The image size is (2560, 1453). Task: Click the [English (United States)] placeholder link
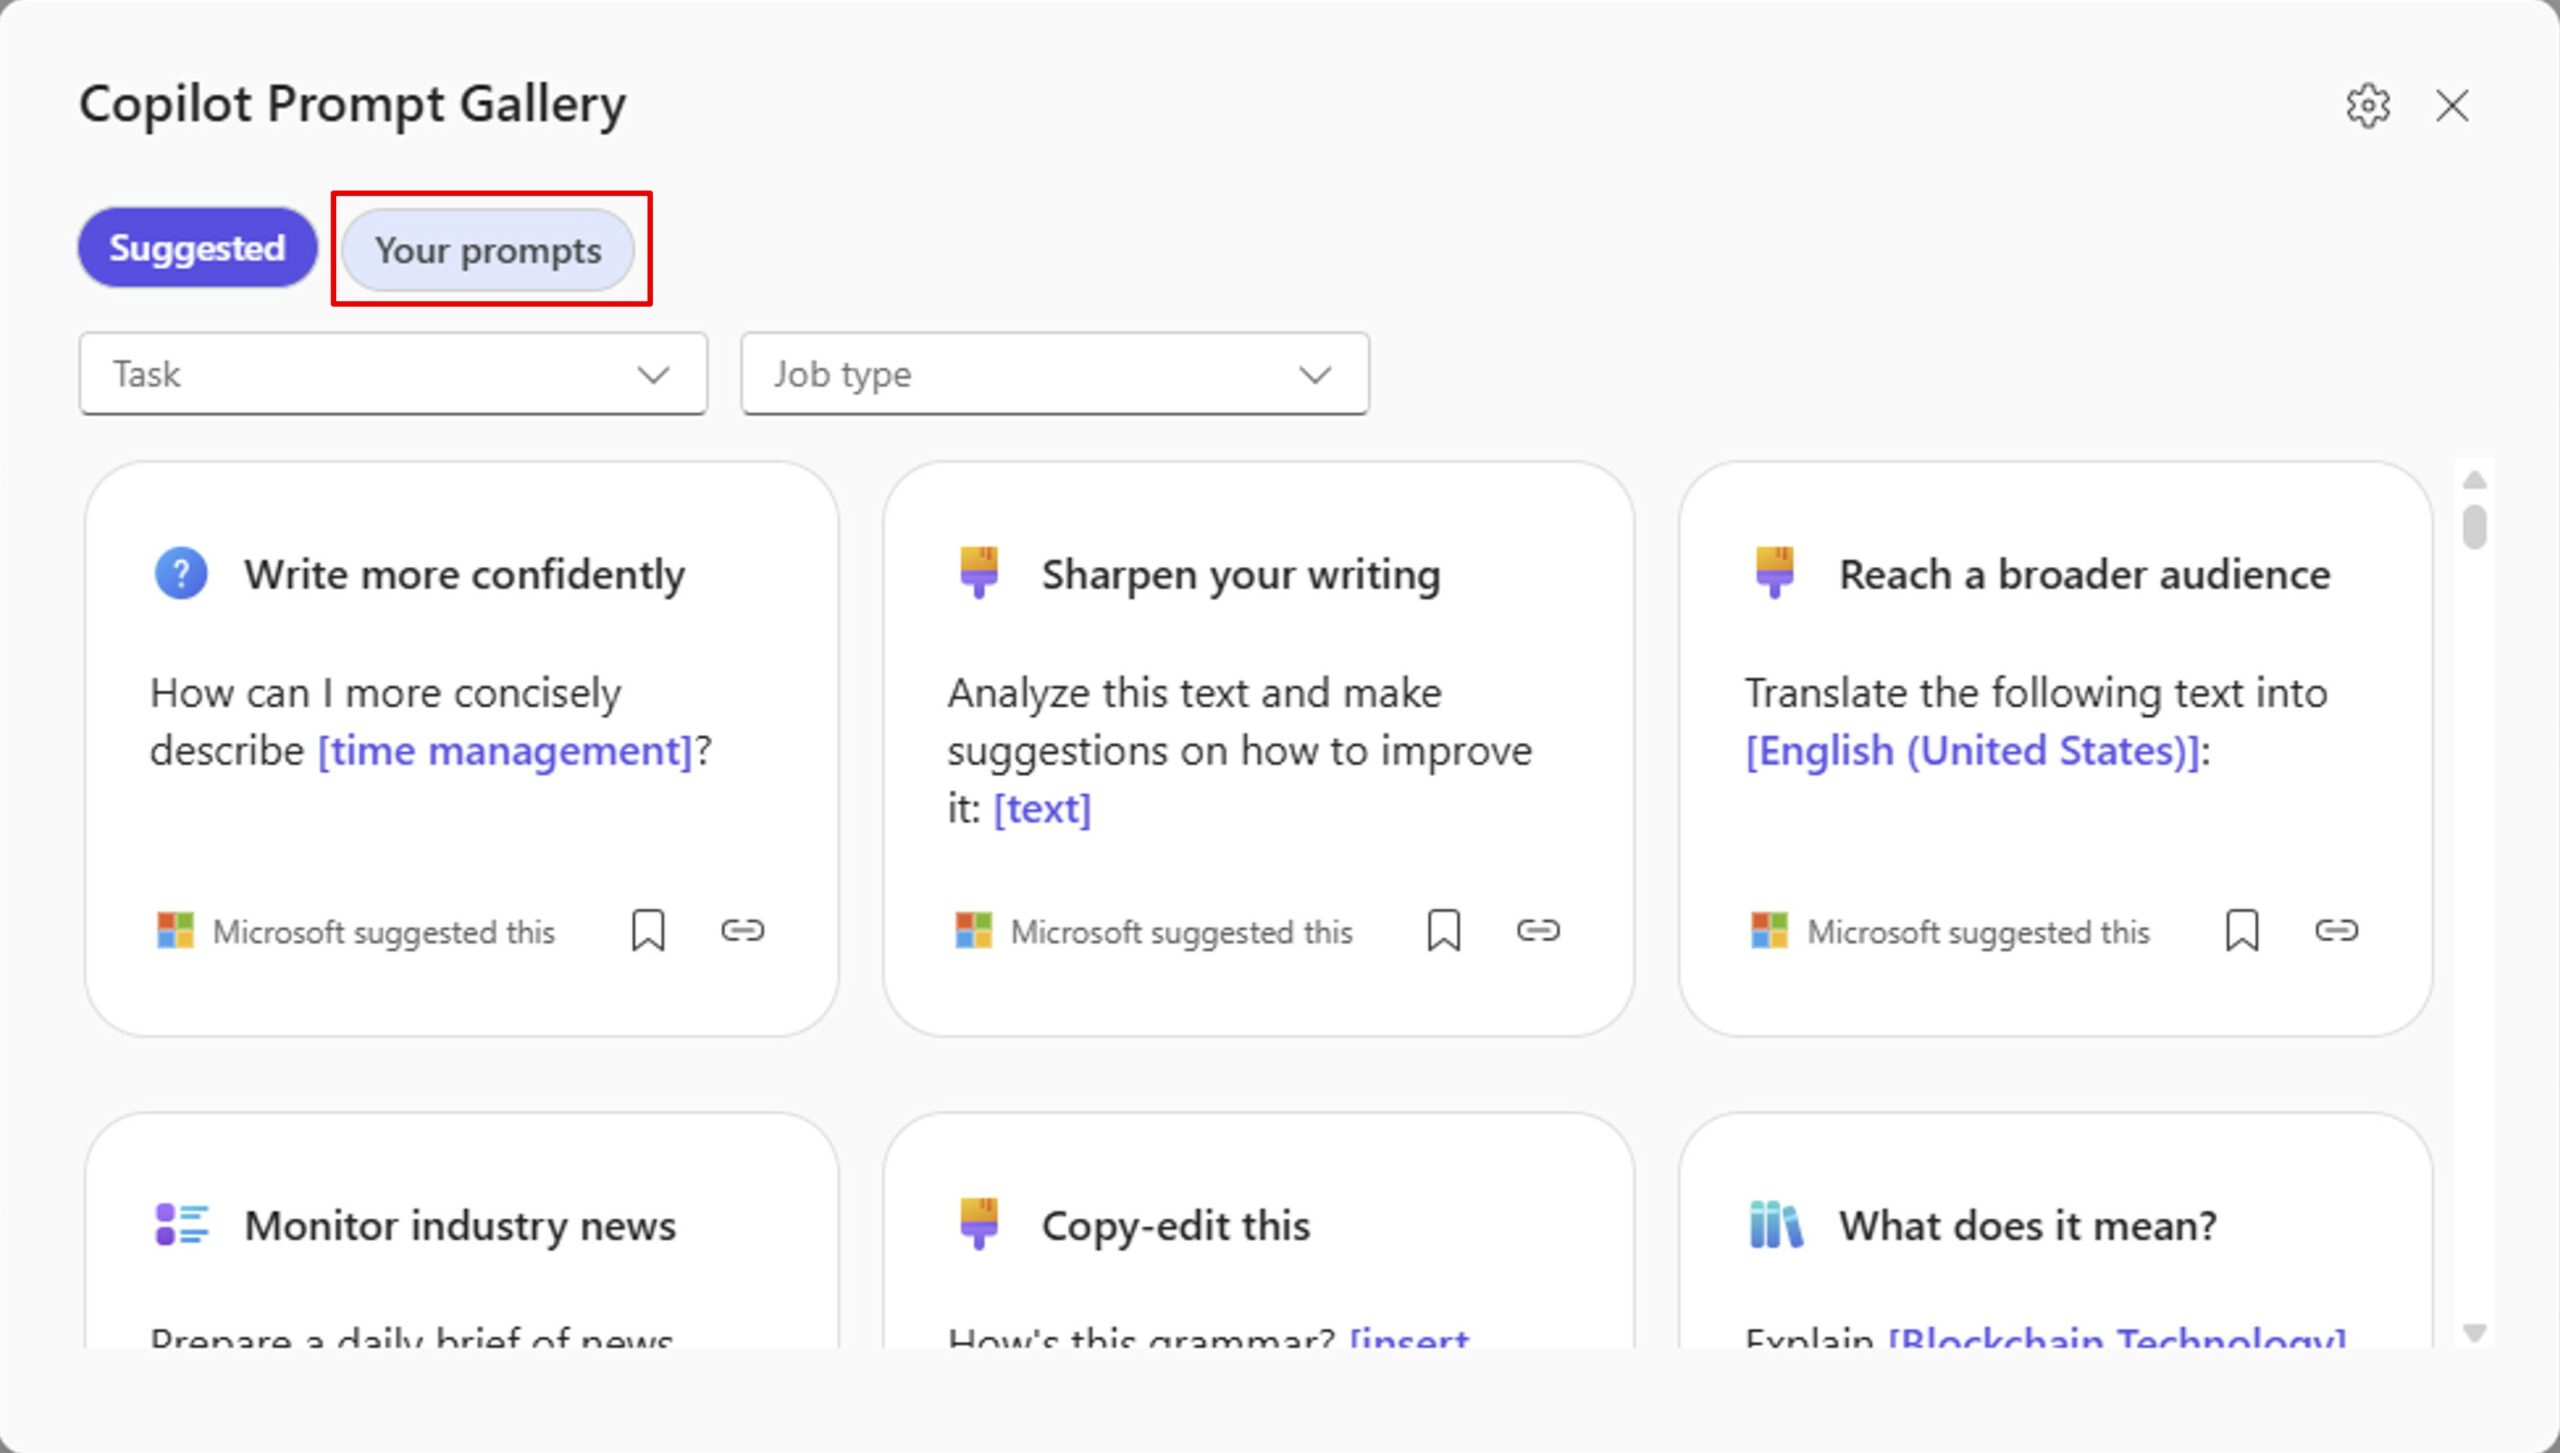coord(1972,751)
